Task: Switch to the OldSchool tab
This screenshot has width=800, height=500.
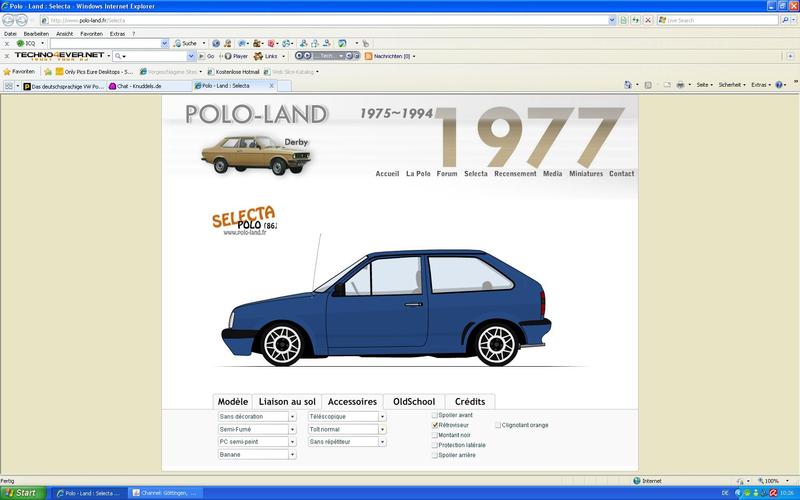Action: pos(414,402)
